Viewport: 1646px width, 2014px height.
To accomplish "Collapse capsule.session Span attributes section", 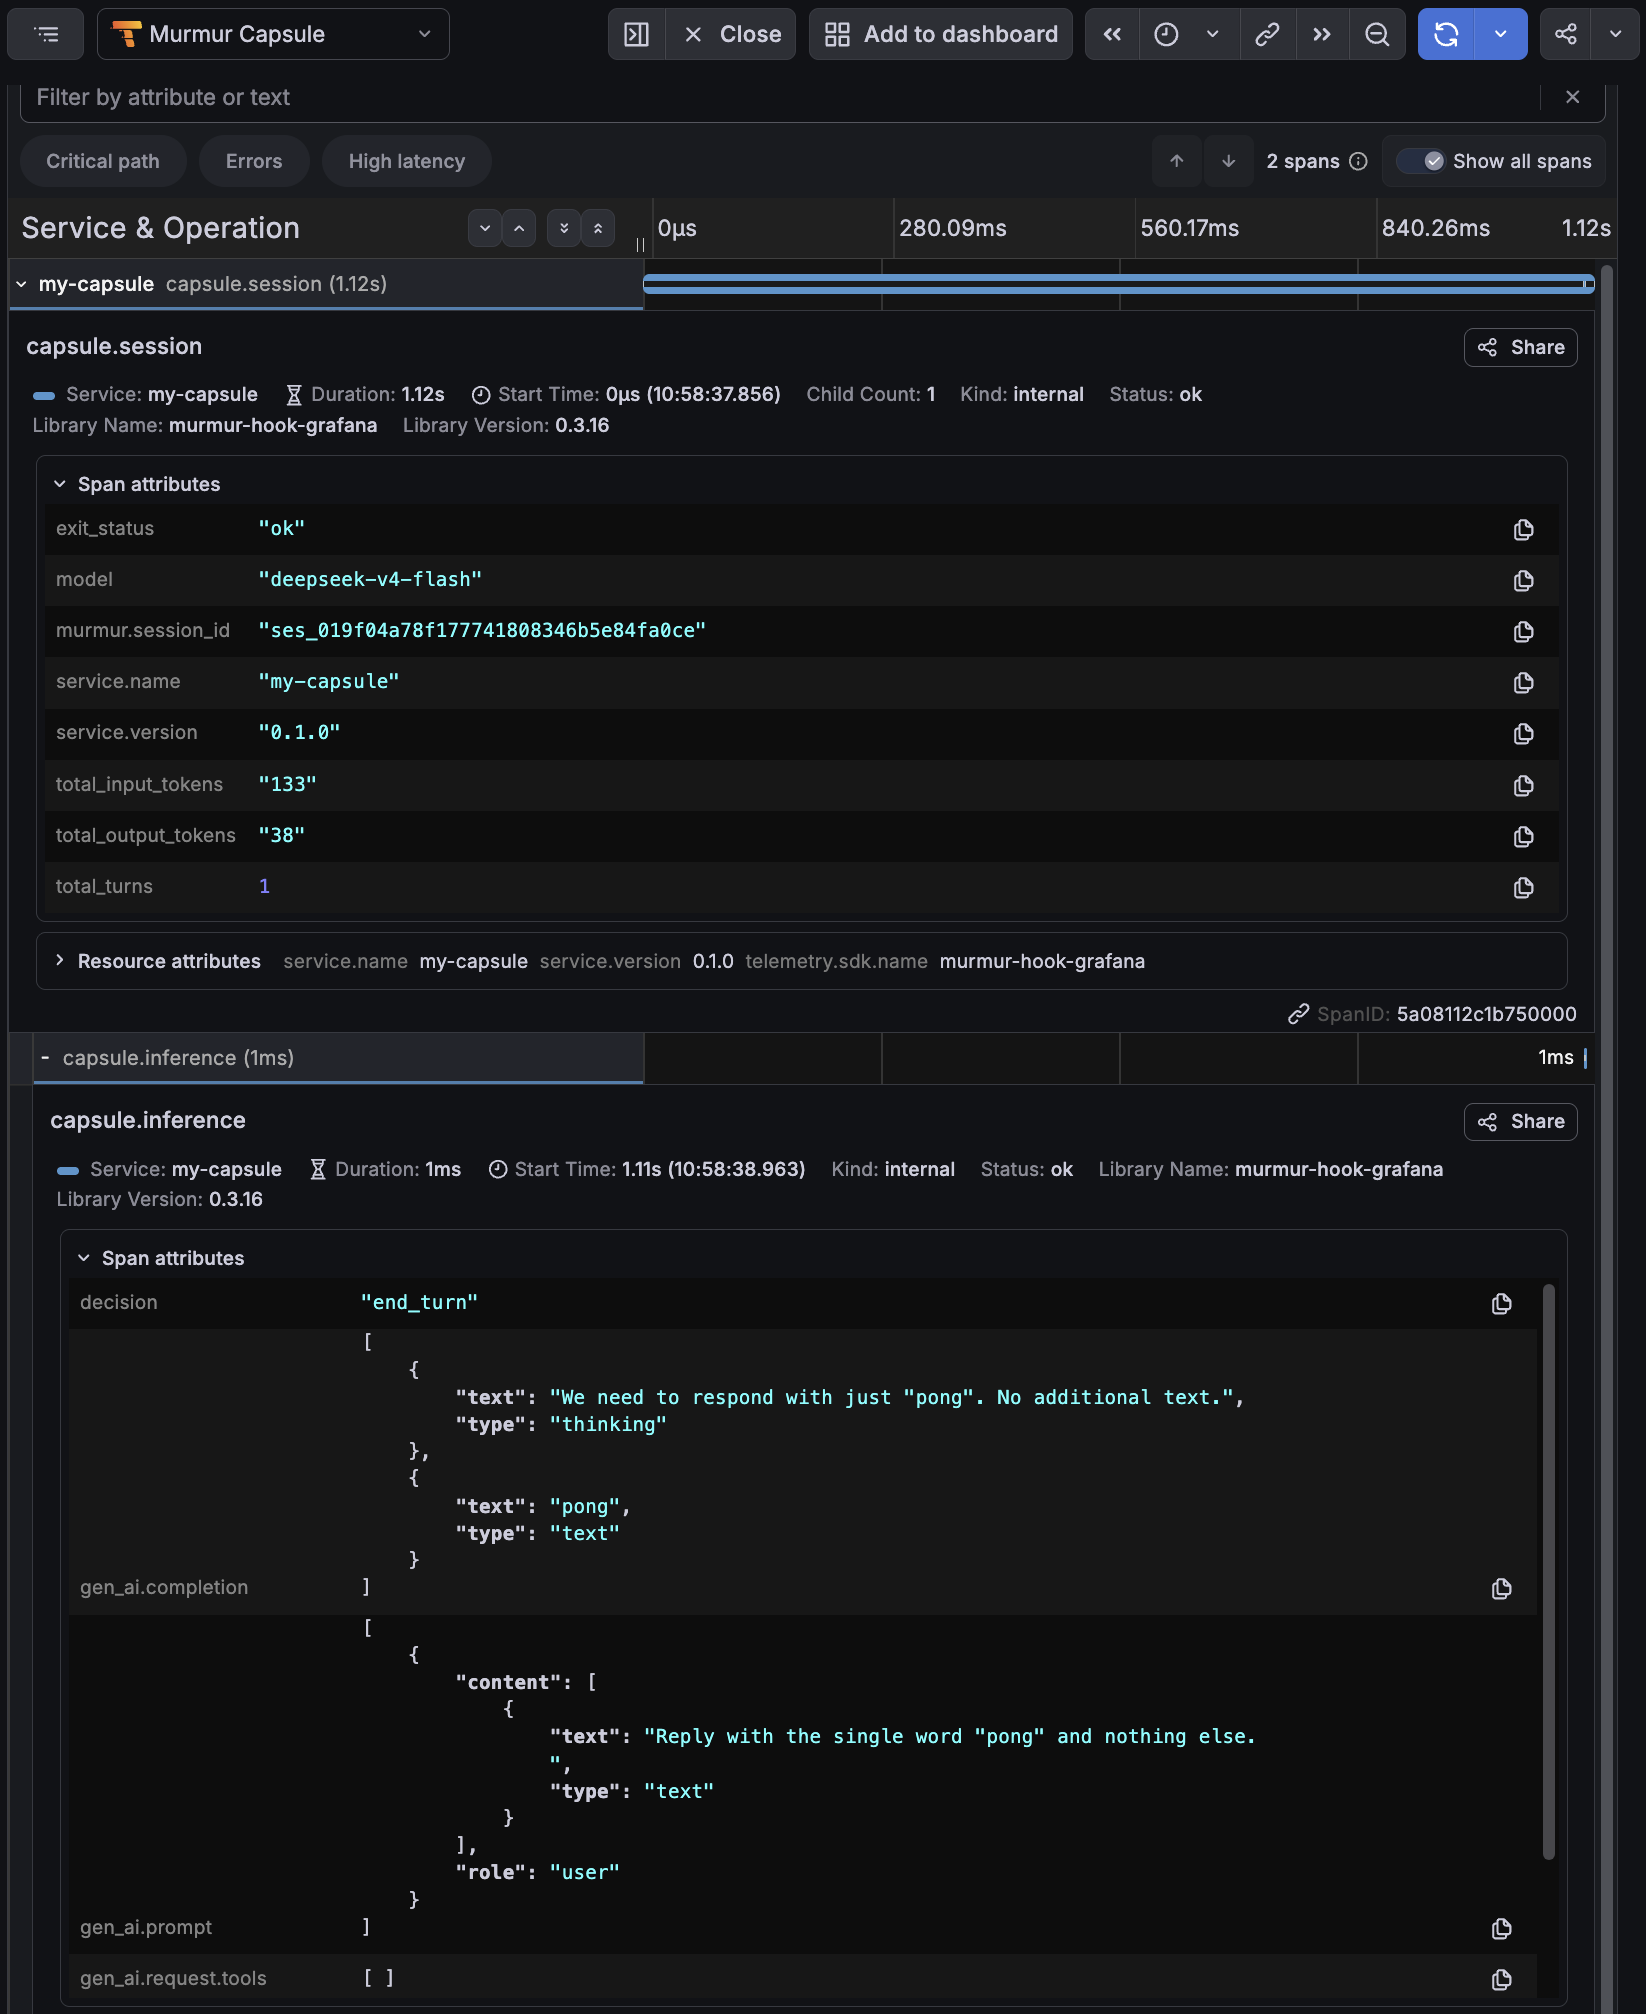I will (137, 484).
